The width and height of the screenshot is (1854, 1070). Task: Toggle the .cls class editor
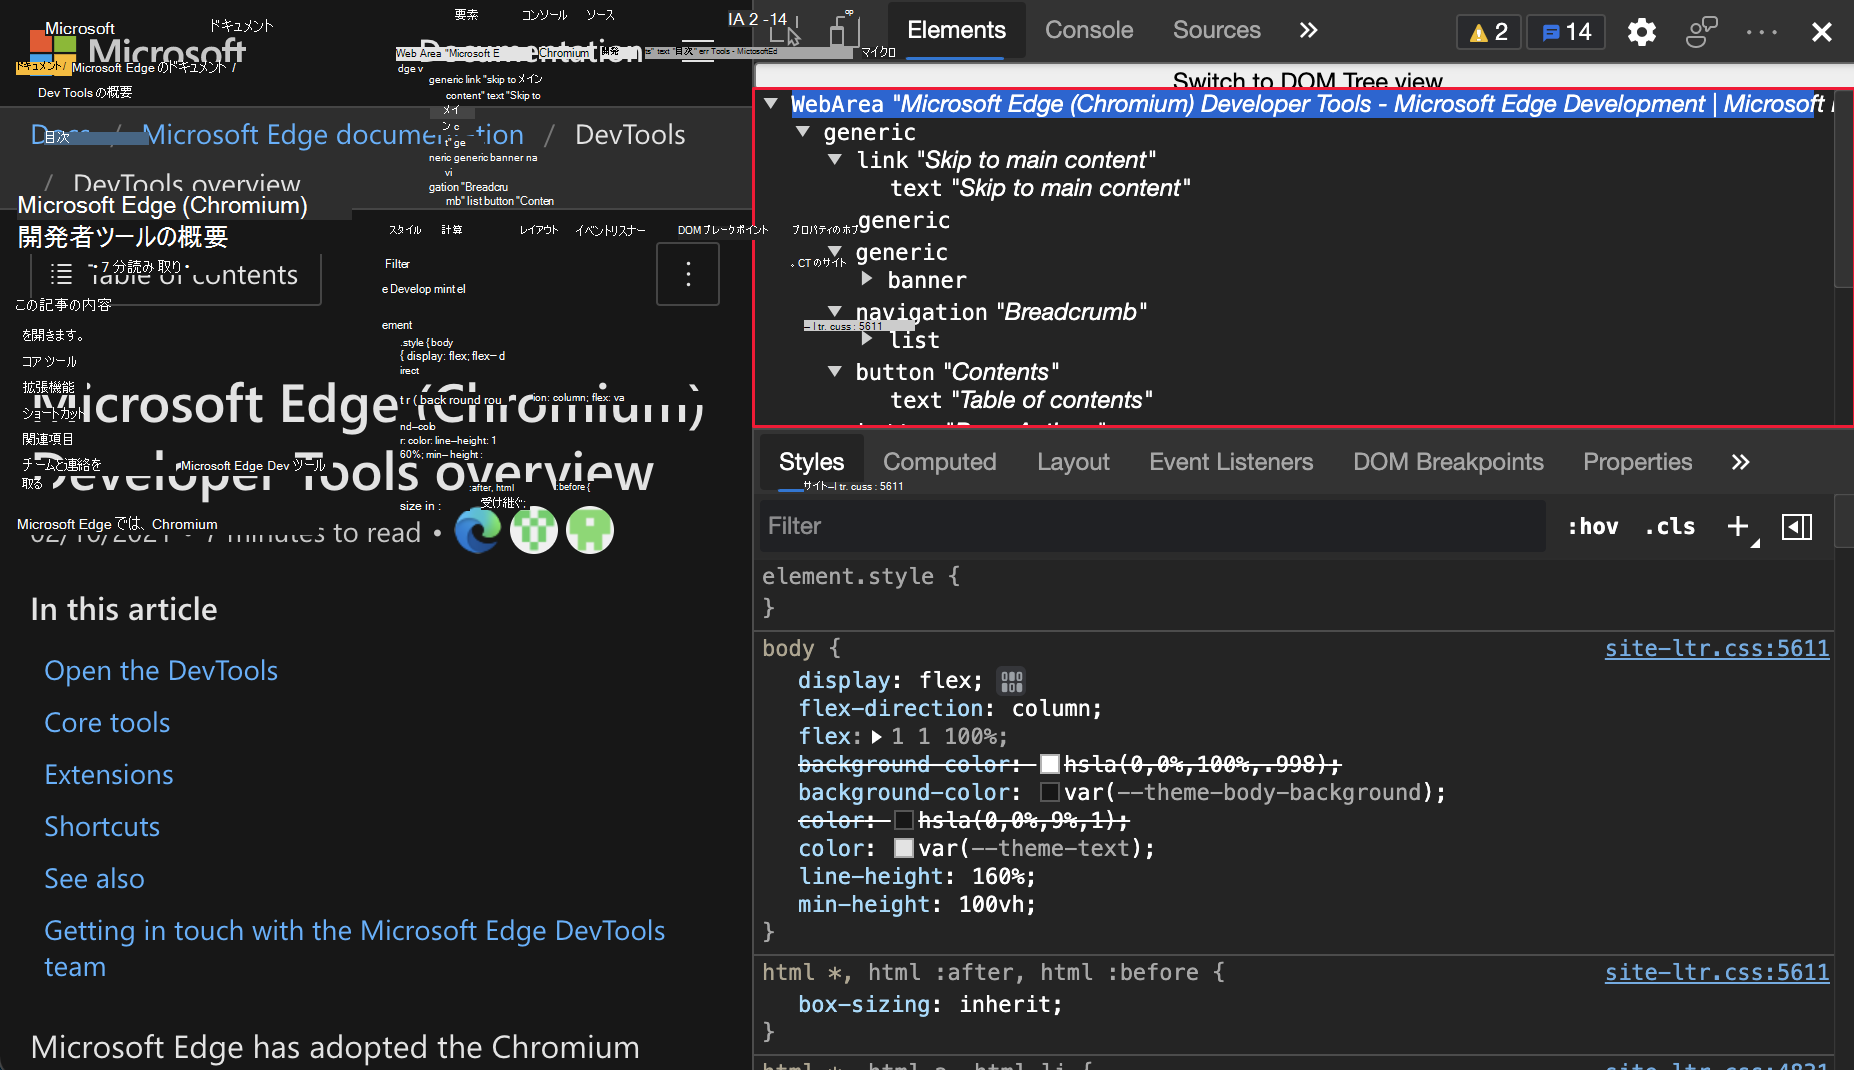1670,526
